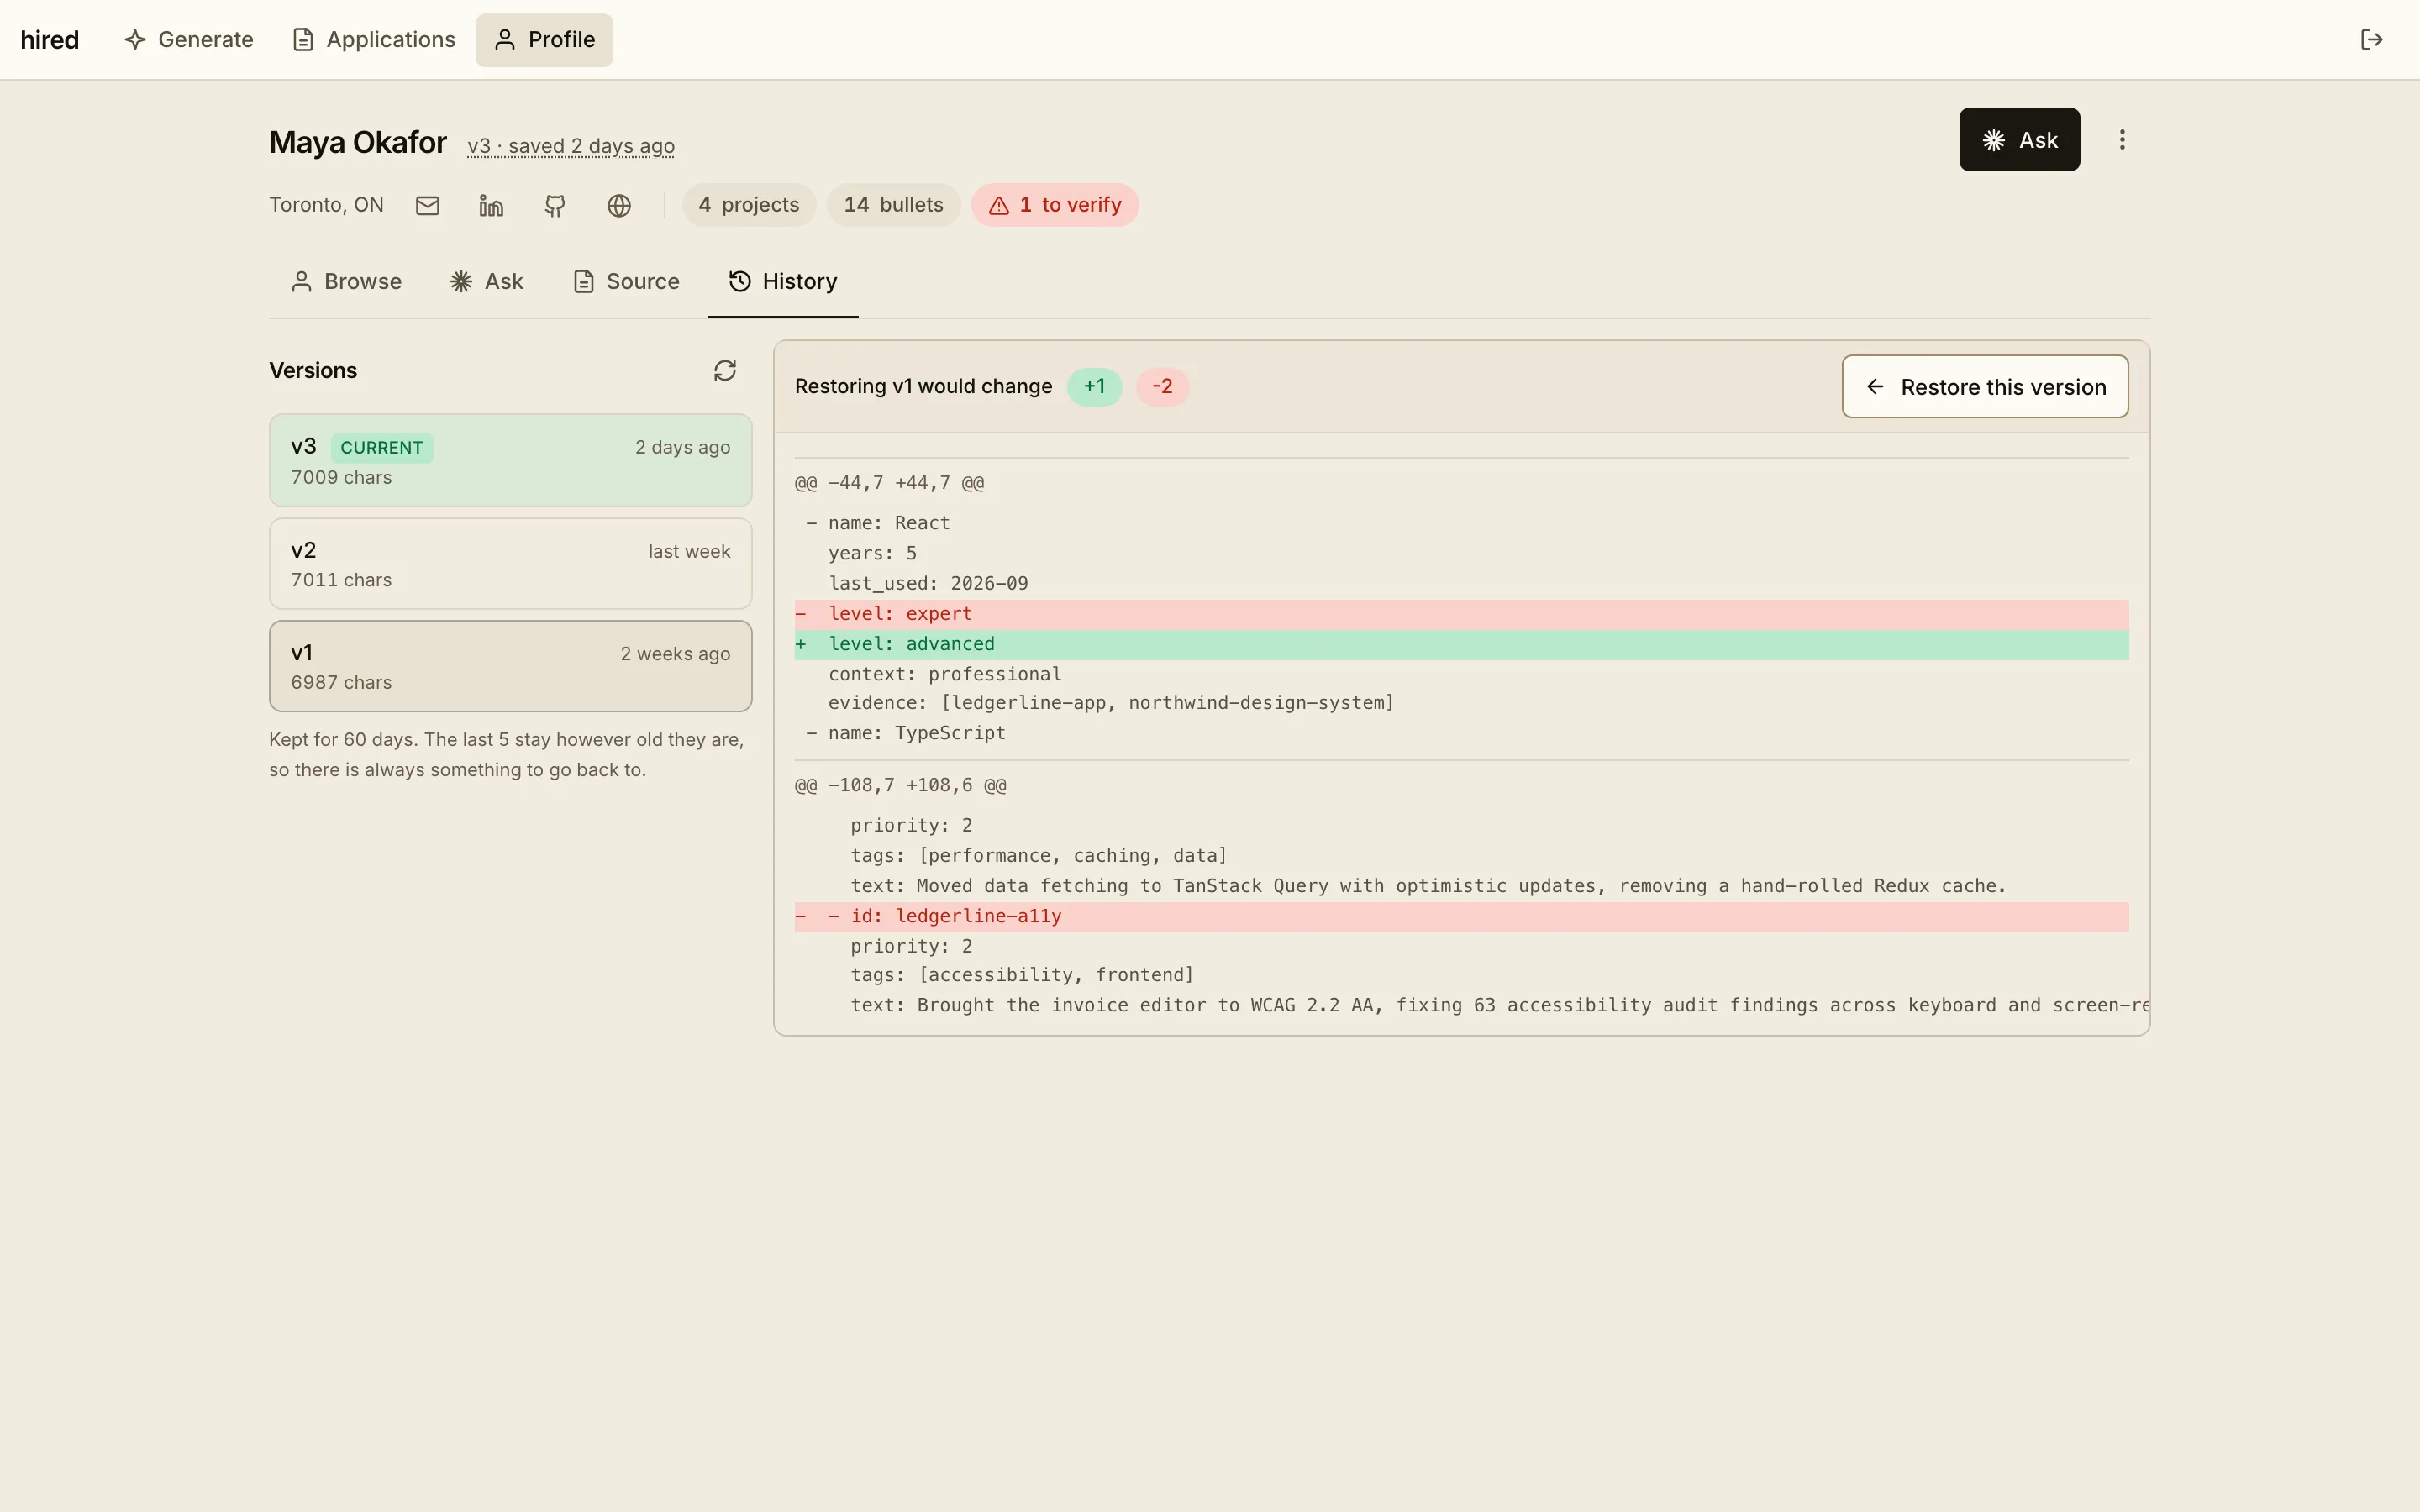Go to Applications in top navigation
The height and width of the screenshot is (1512, 2420).
pos(374,40)
